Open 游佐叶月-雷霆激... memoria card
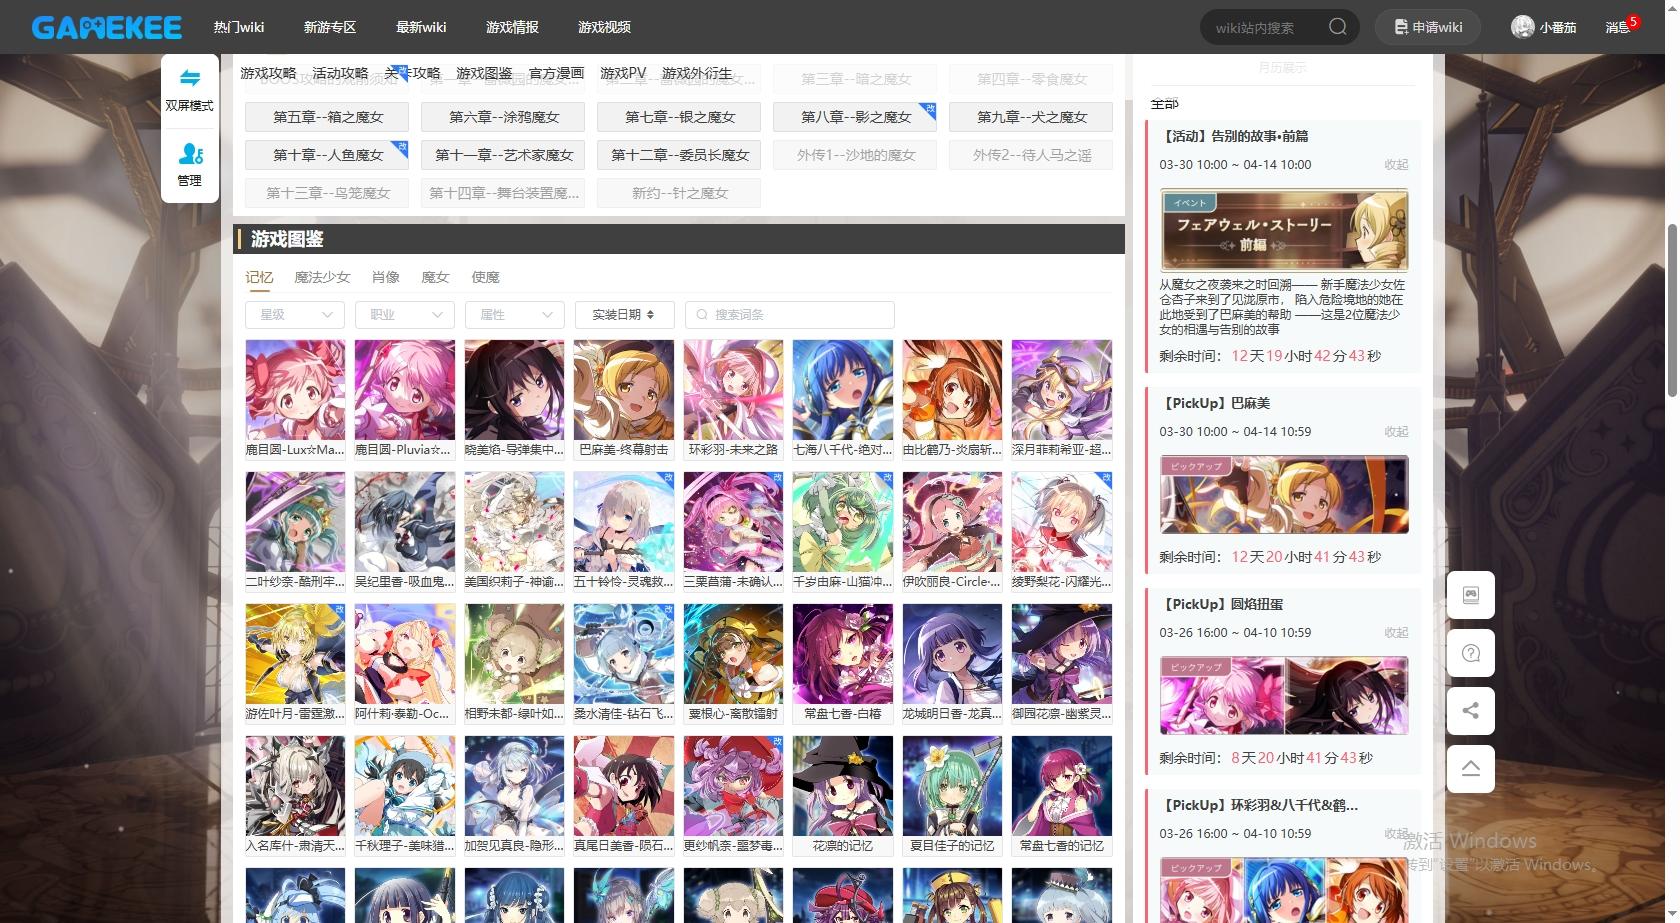The width and height of the screenshot is (1680, 923). coord(295,663)
